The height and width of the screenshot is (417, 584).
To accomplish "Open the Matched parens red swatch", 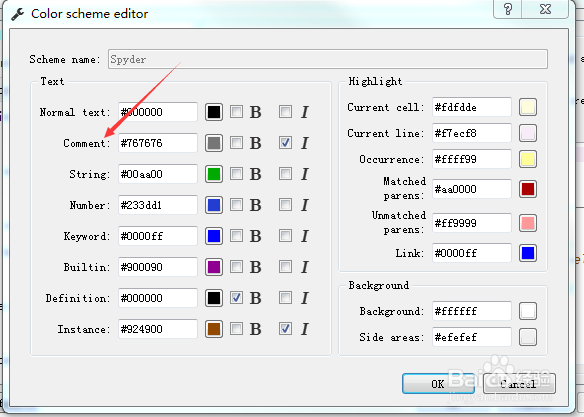I will tap(528, 189).
